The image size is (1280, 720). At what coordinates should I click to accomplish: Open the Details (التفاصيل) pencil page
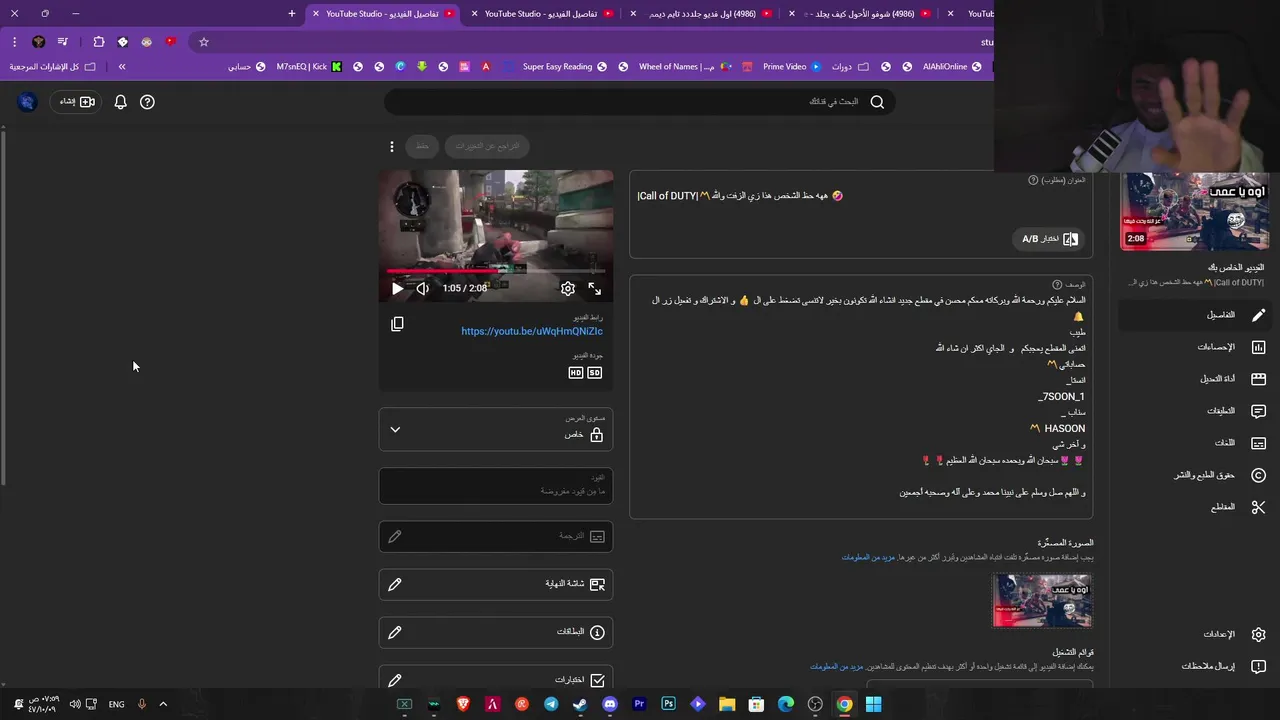click(x=1193, y=315)
